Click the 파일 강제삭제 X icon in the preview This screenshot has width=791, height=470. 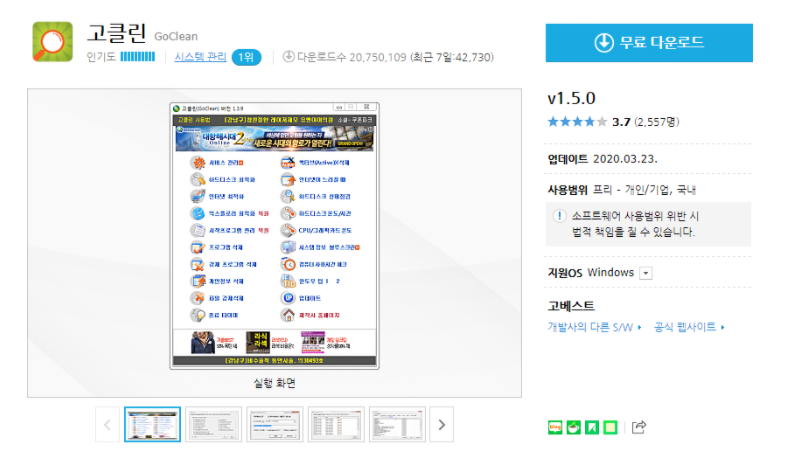tap(198, 298)
